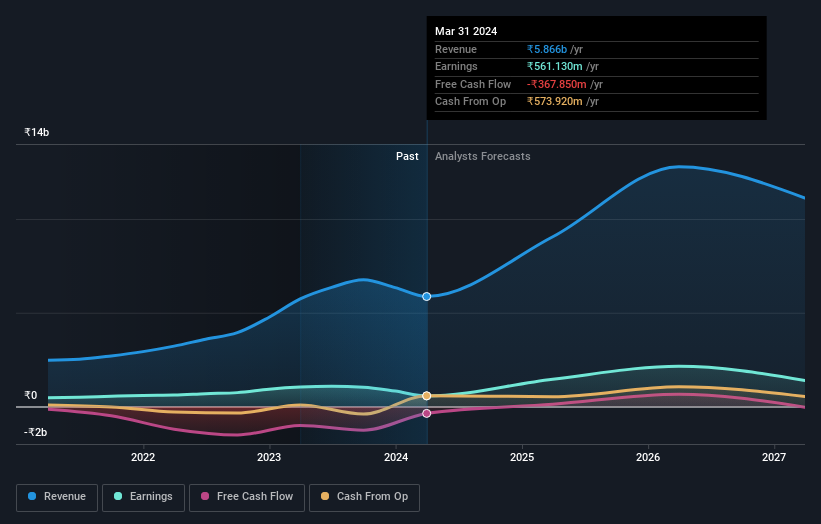Click the 2022 x-axis label
Screen dimensions: 821x524
click(x=143, y=457)
